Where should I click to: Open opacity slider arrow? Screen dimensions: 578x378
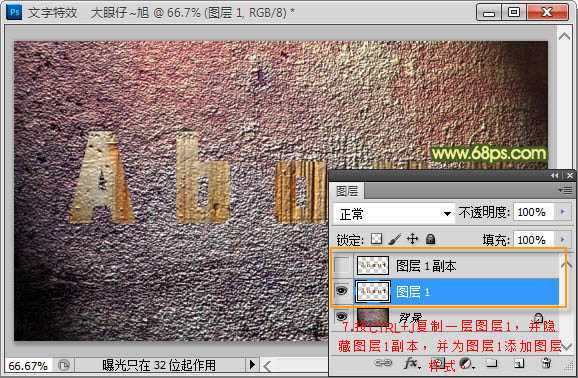(x=563, y=212)
